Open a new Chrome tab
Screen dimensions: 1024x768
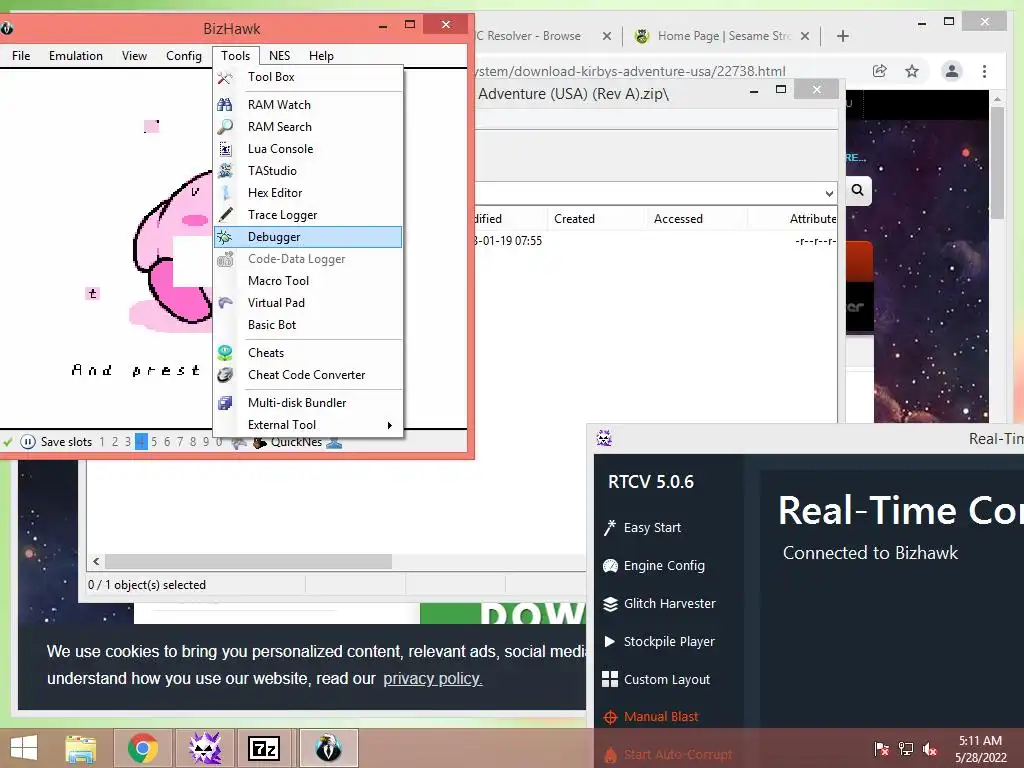(843, 36)
